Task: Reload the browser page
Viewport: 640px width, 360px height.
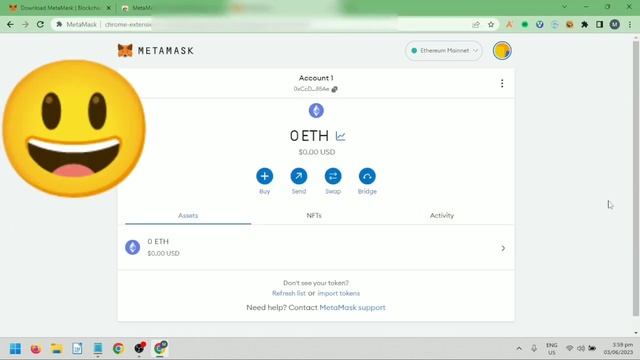Action: tap(40, 24)
